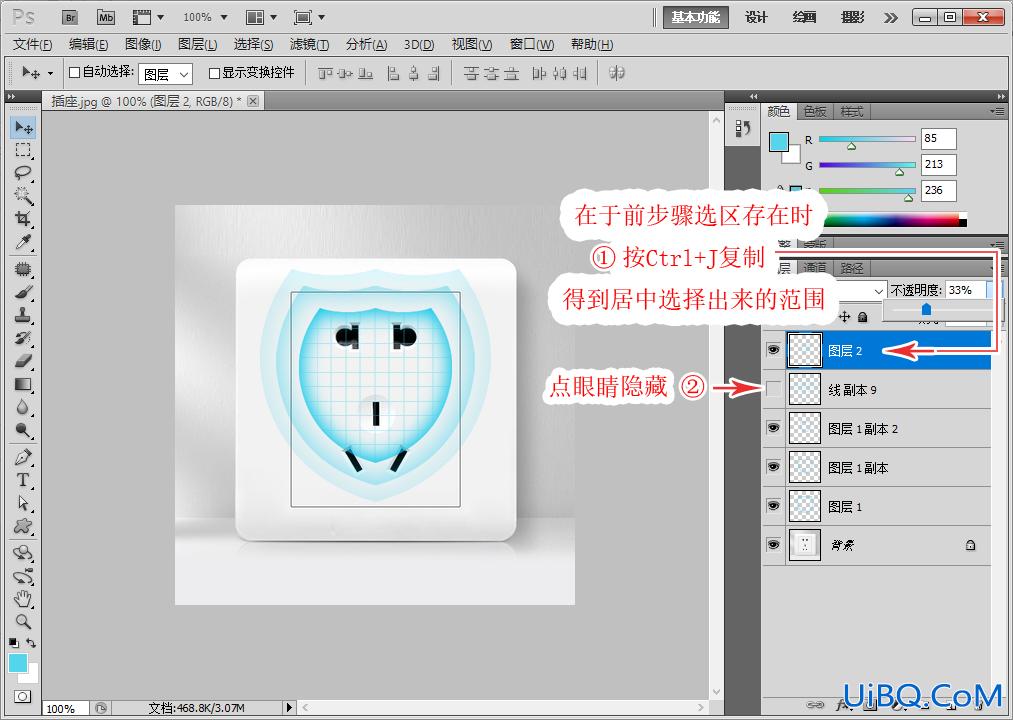Switch to the 色板 tab

[815, 112]
